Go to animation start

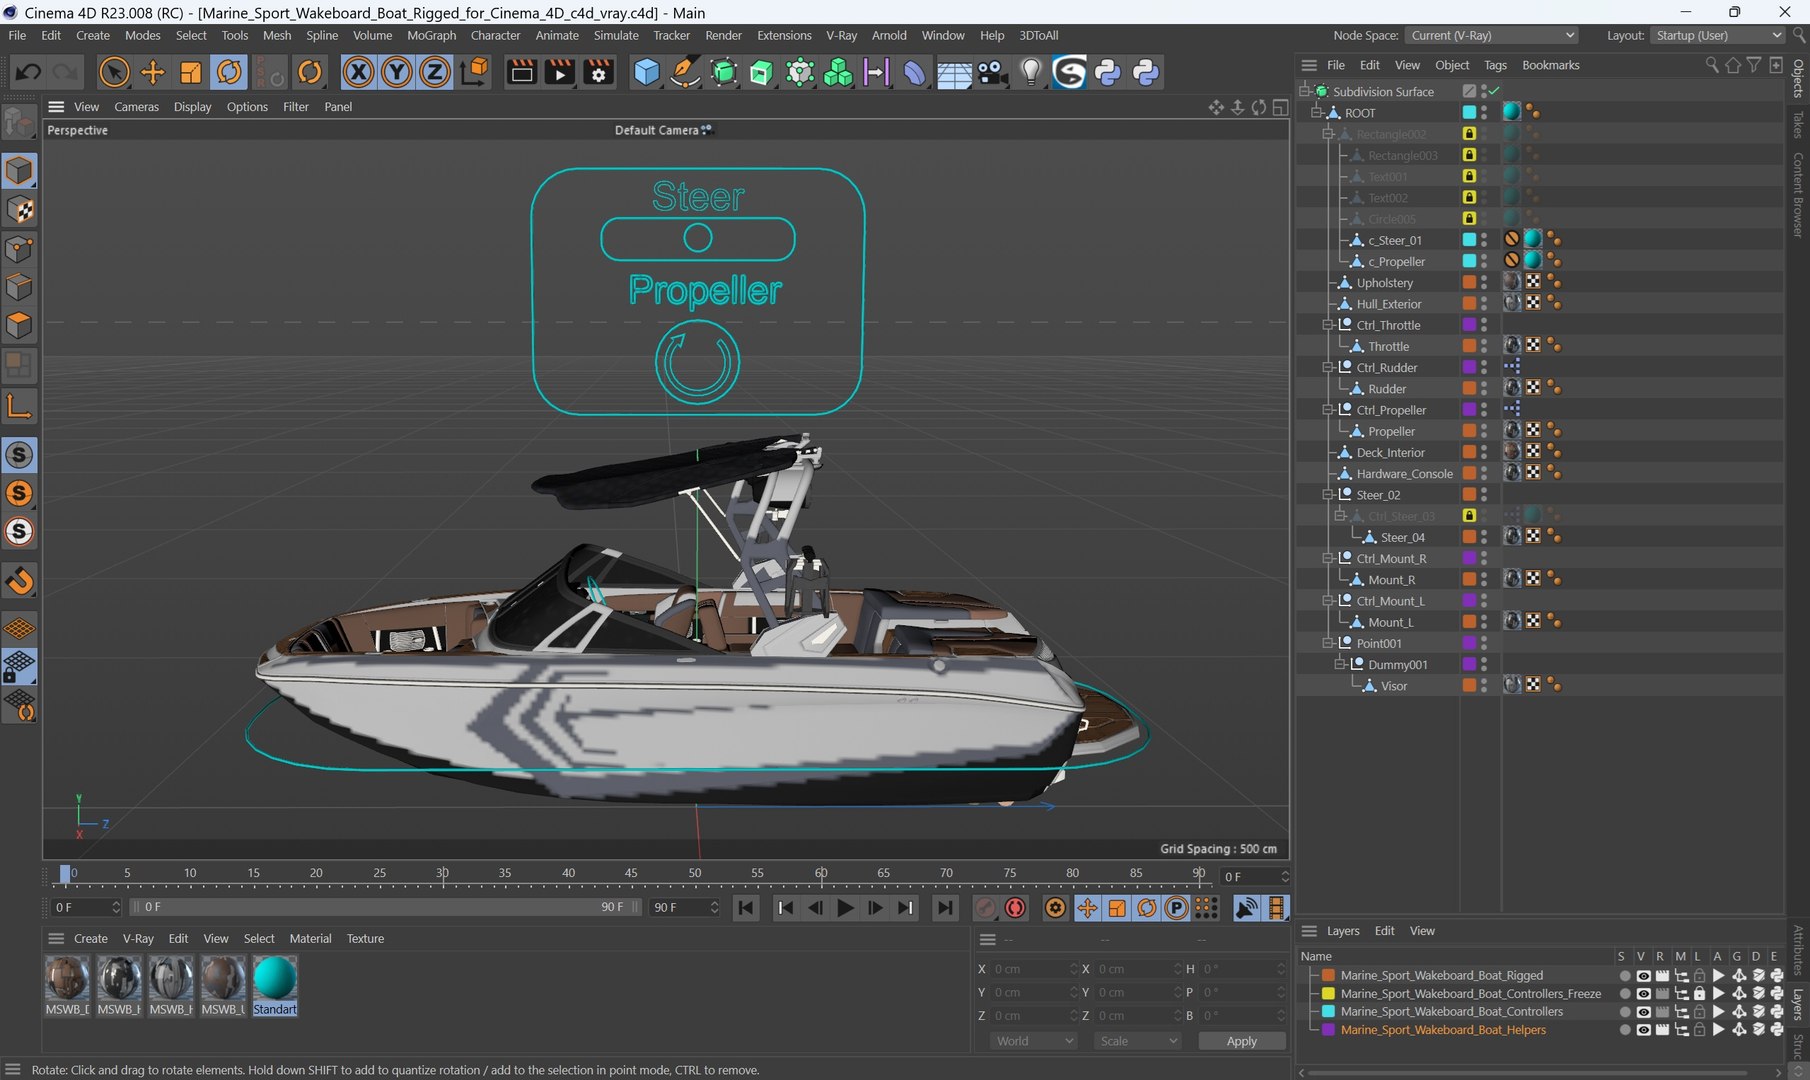pos(745,907)
